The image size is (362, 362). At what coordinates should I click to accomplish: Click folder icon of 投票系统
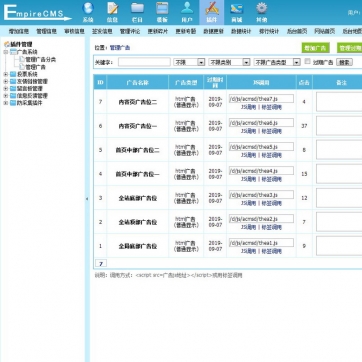(x=13, y=74)
